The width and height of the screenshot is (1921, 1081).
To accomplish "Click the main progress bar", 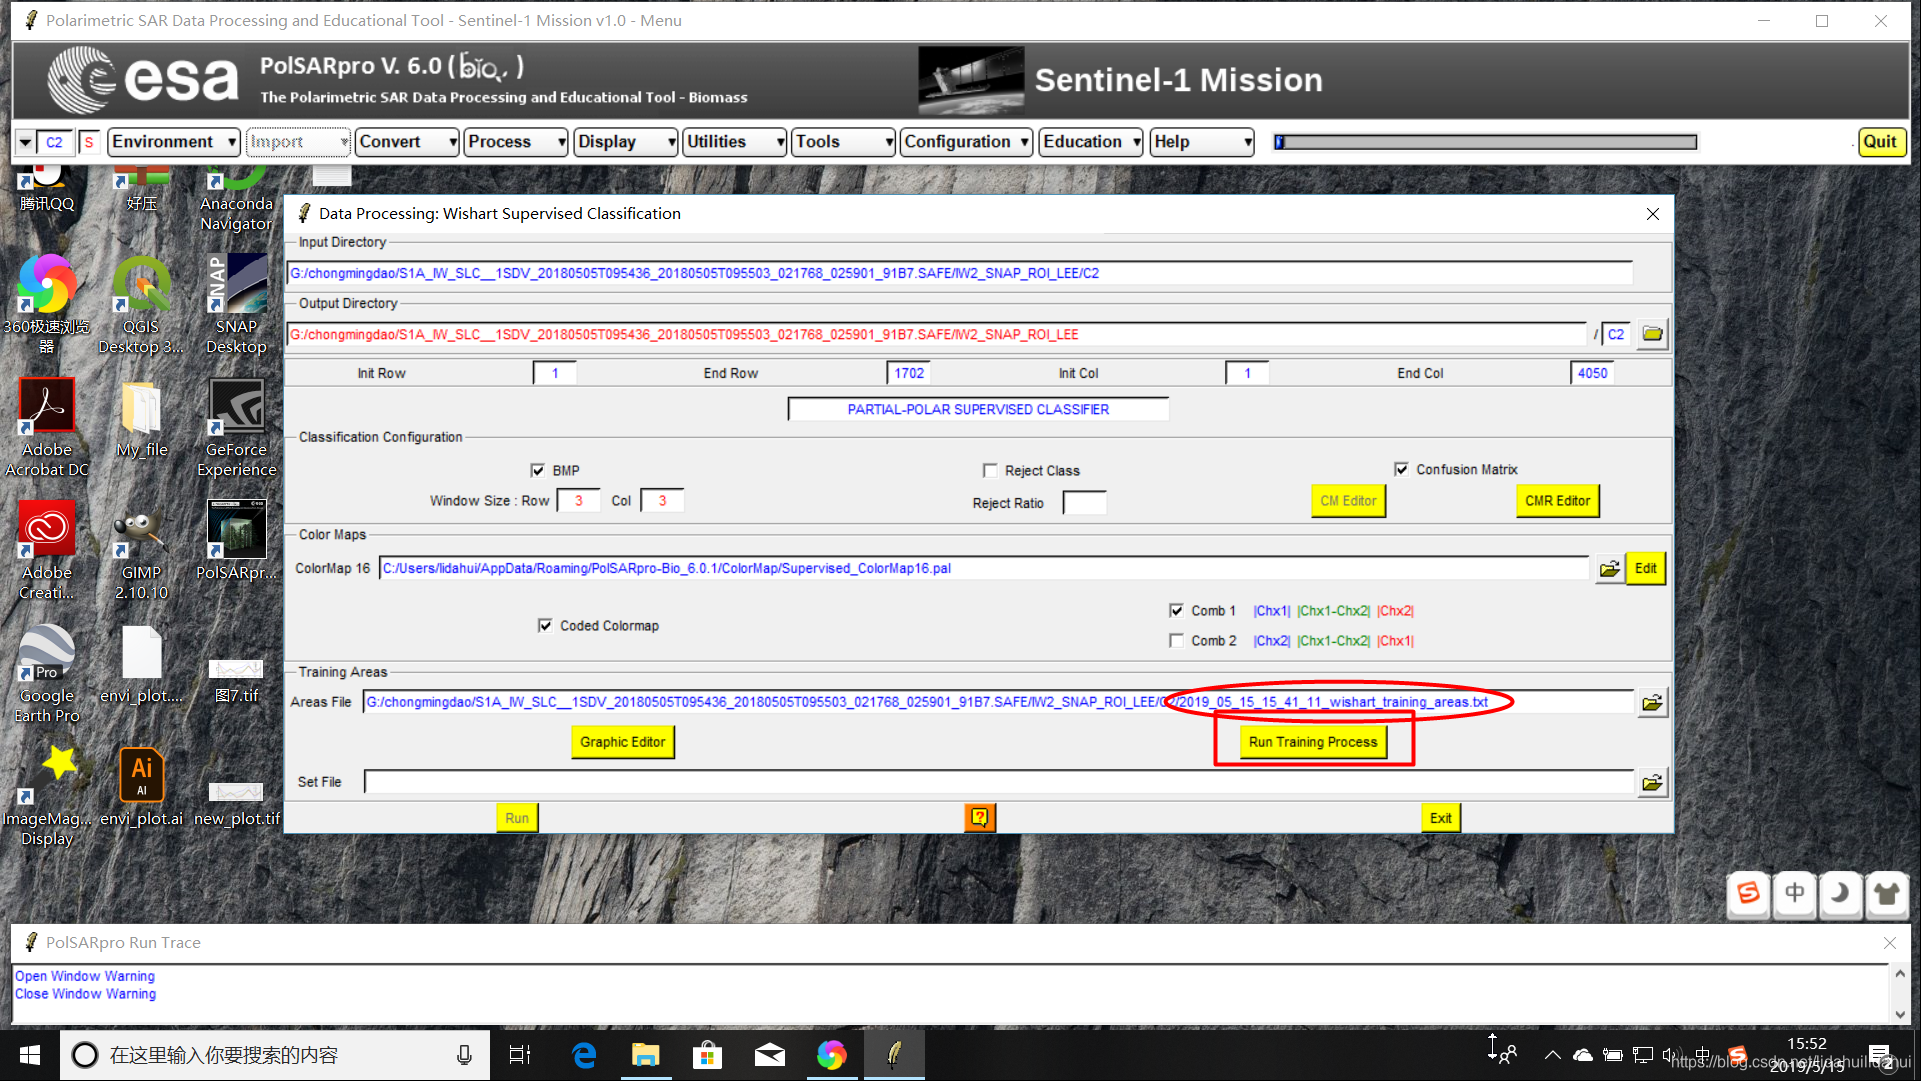I will (x=1485, y=142).
